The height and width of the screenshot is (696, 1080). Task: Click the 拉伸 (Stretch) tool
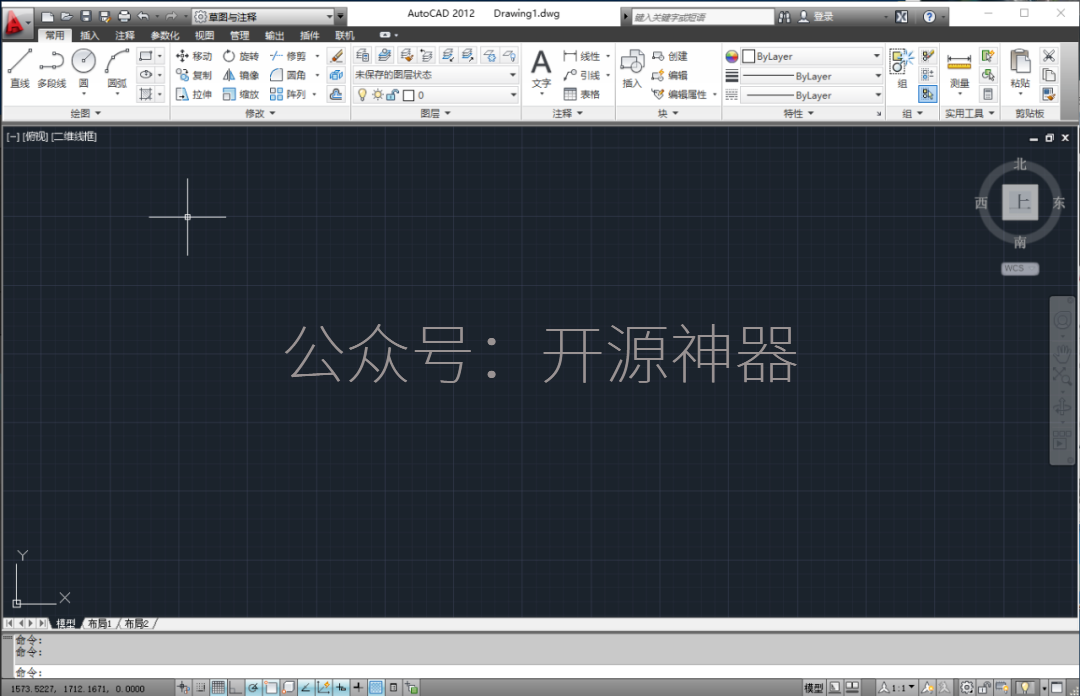(x=194, y=94)
